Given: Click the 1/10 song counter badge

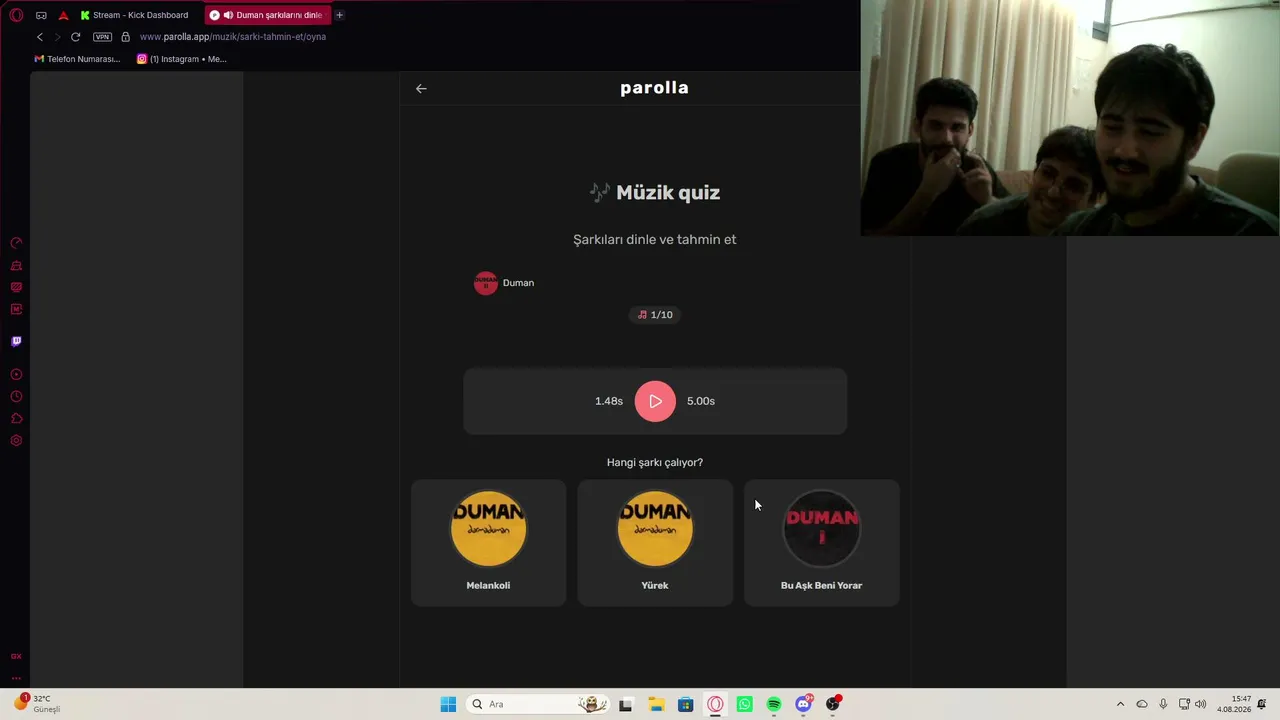Looking at the screenshot, I should [x=655, y=315].
